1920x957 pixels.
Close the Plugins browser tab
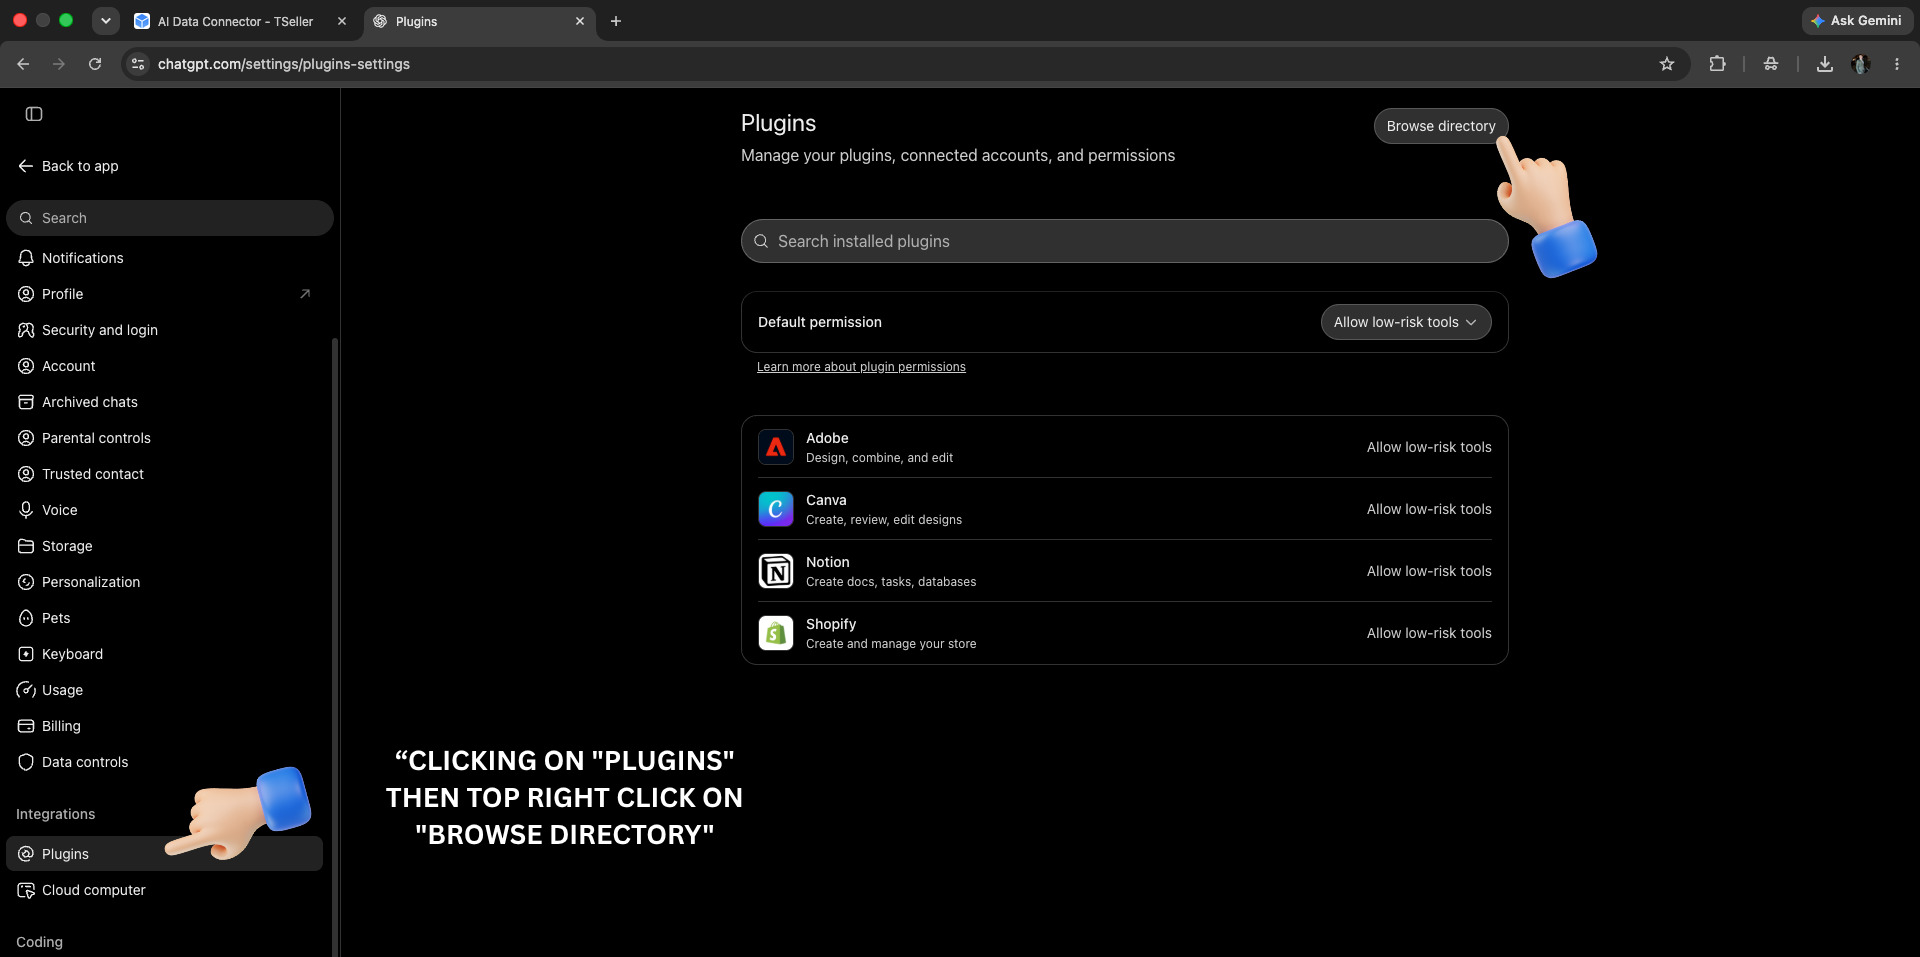pyautogui.click(x=580, y=21)
